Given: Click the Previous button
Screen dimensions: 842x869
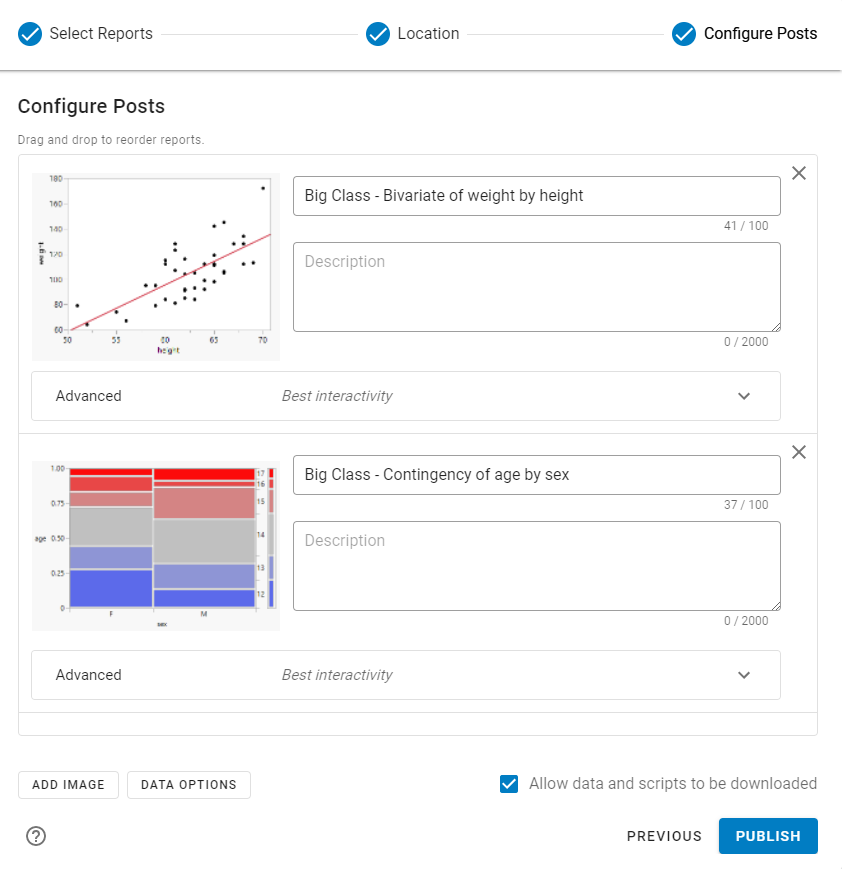Looking at the screenshot, I should (x=664, y=836).
